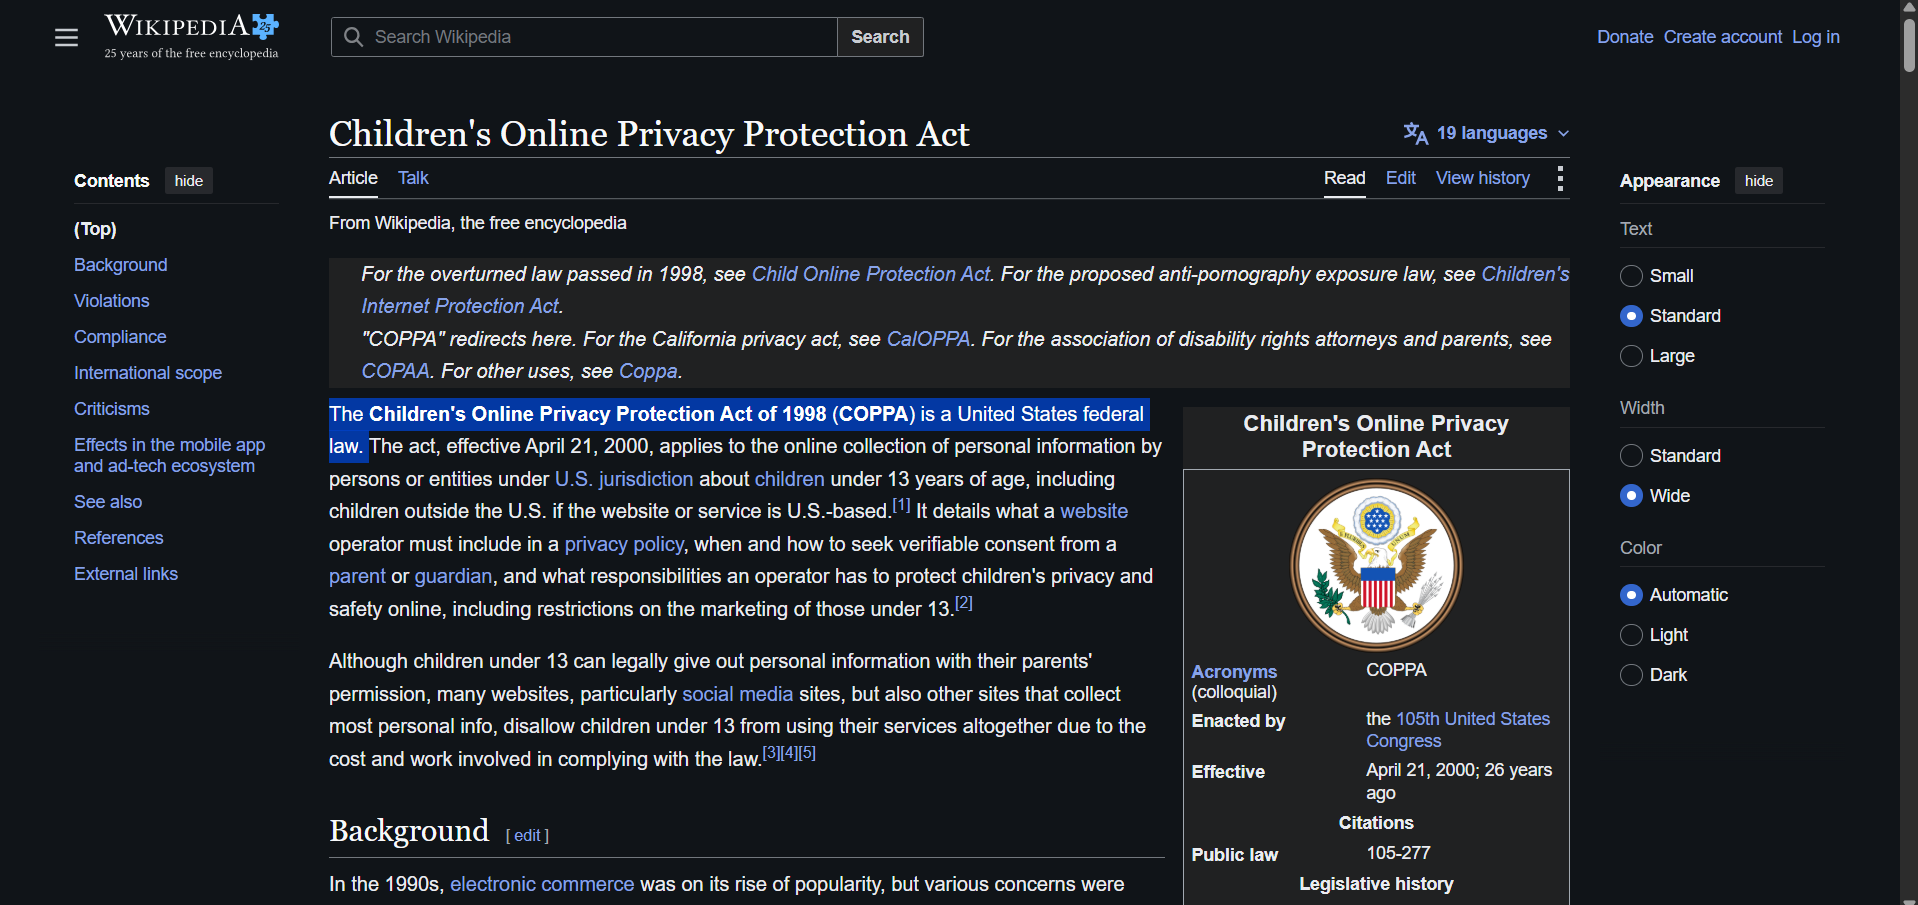
Task: Switch to the Talk tab
Action: tap(413, 178)
